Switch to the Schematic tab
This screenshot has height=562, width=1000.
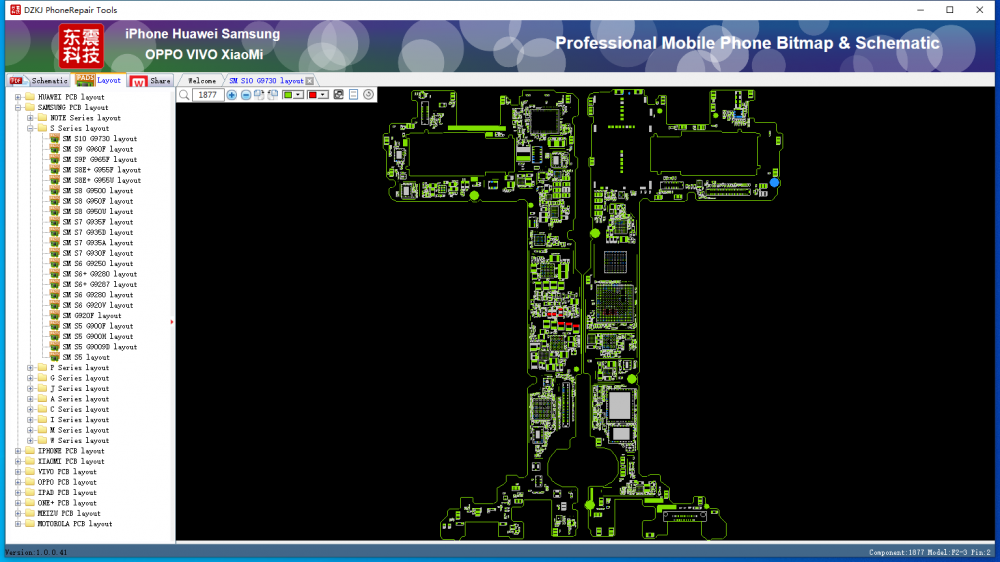pos(40,80)
